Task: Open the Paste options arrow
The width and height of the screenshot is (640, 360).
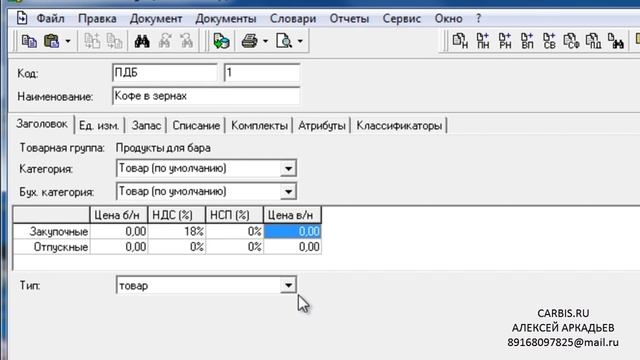Action: [68, 41]
